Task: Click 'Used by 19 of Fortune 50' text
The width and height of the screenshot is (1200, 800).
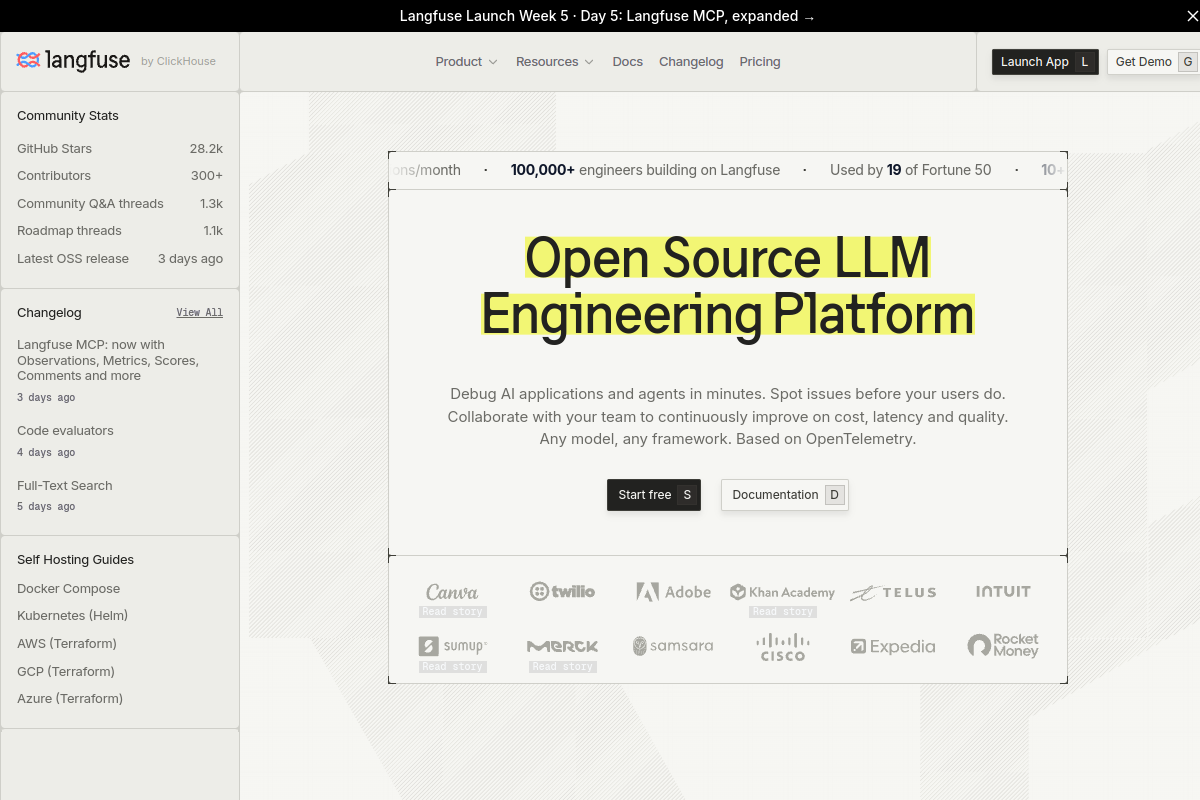Action: pyautogui.click(x=911, y=170)
